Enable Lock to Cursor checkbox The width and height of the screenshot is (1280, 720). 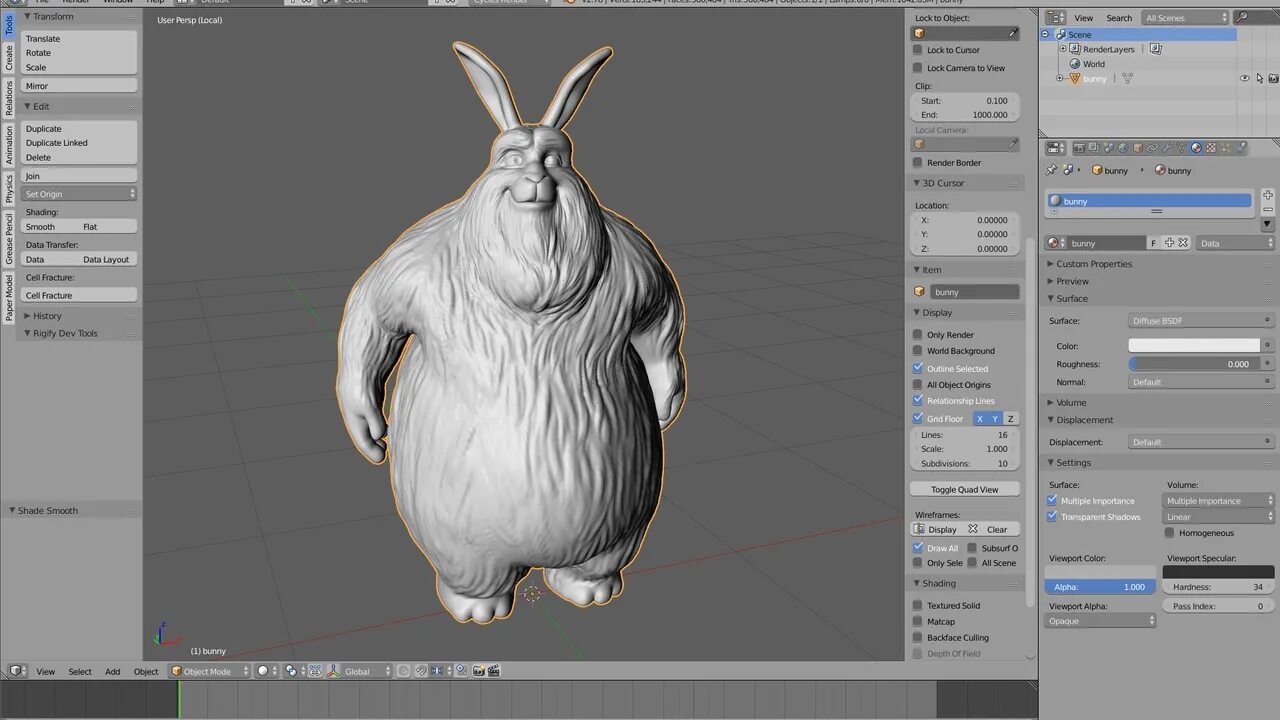pyautogui.click(x=918, y=50)
